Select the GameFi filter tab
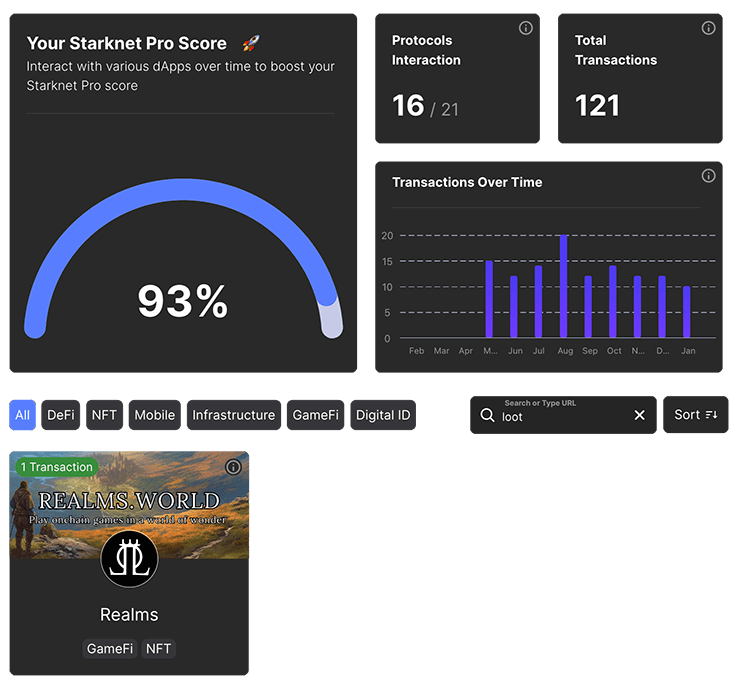740x685 pixels. pos(315,415)
